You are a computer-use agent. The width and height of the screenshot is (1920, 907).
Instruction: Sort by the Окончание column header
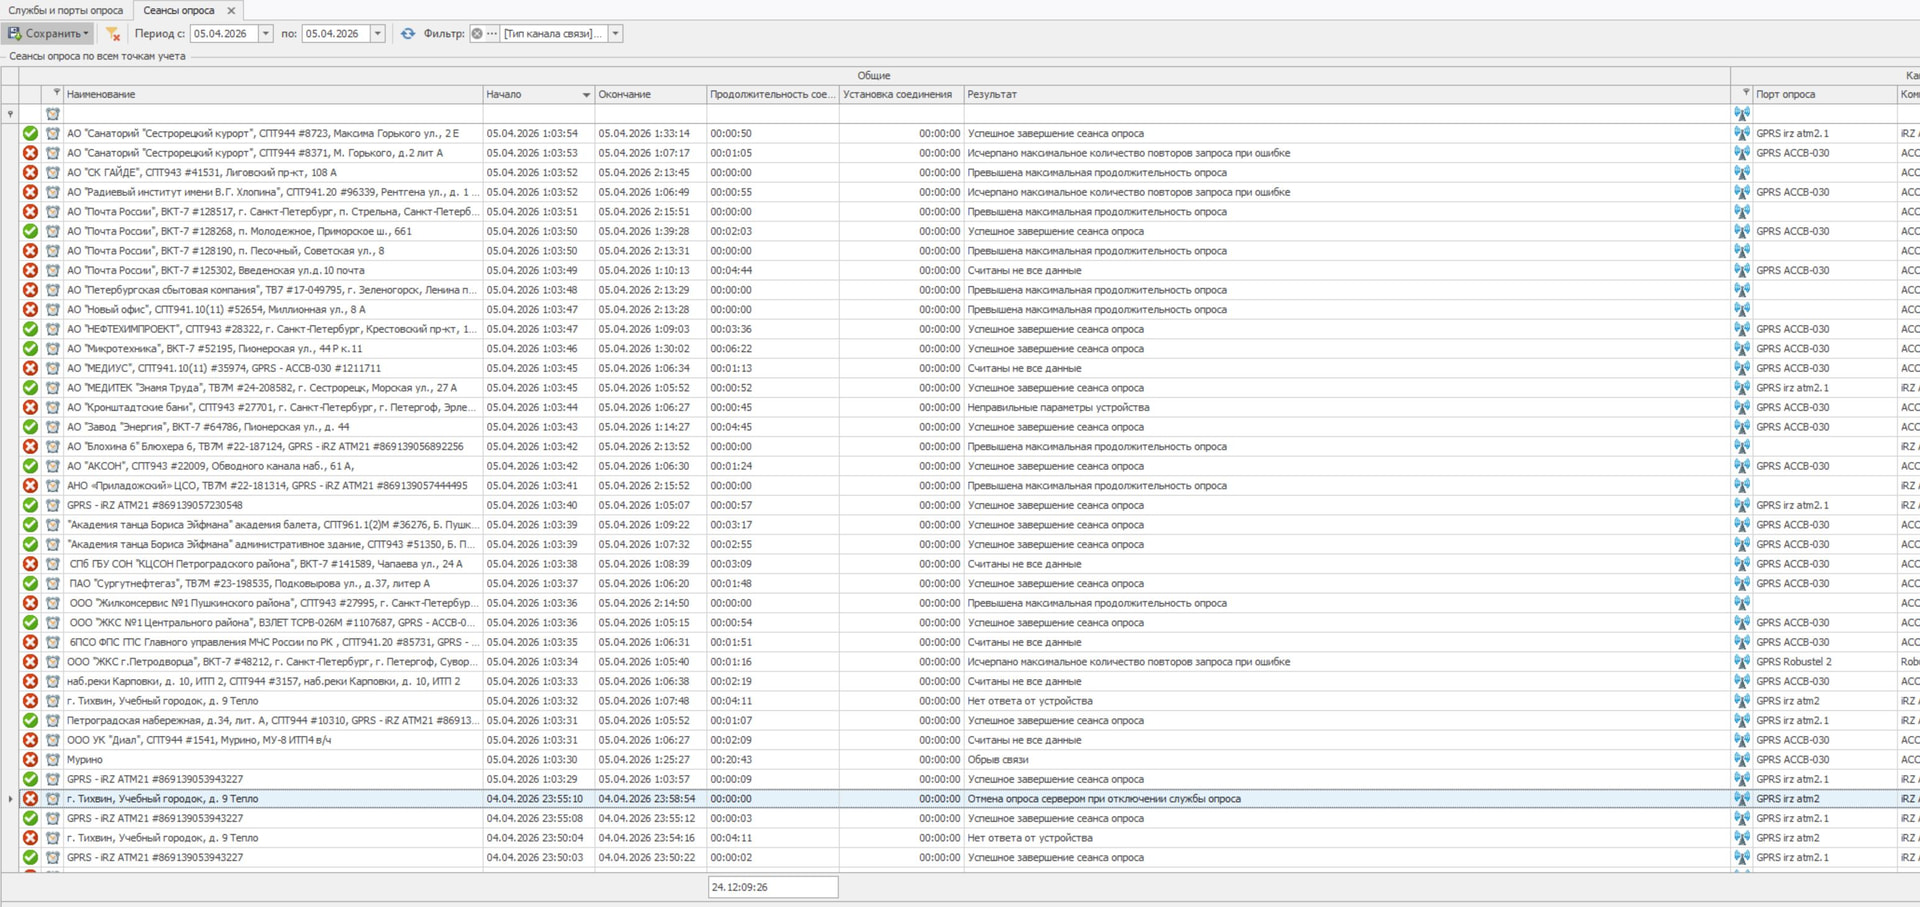tap(650, 94)
